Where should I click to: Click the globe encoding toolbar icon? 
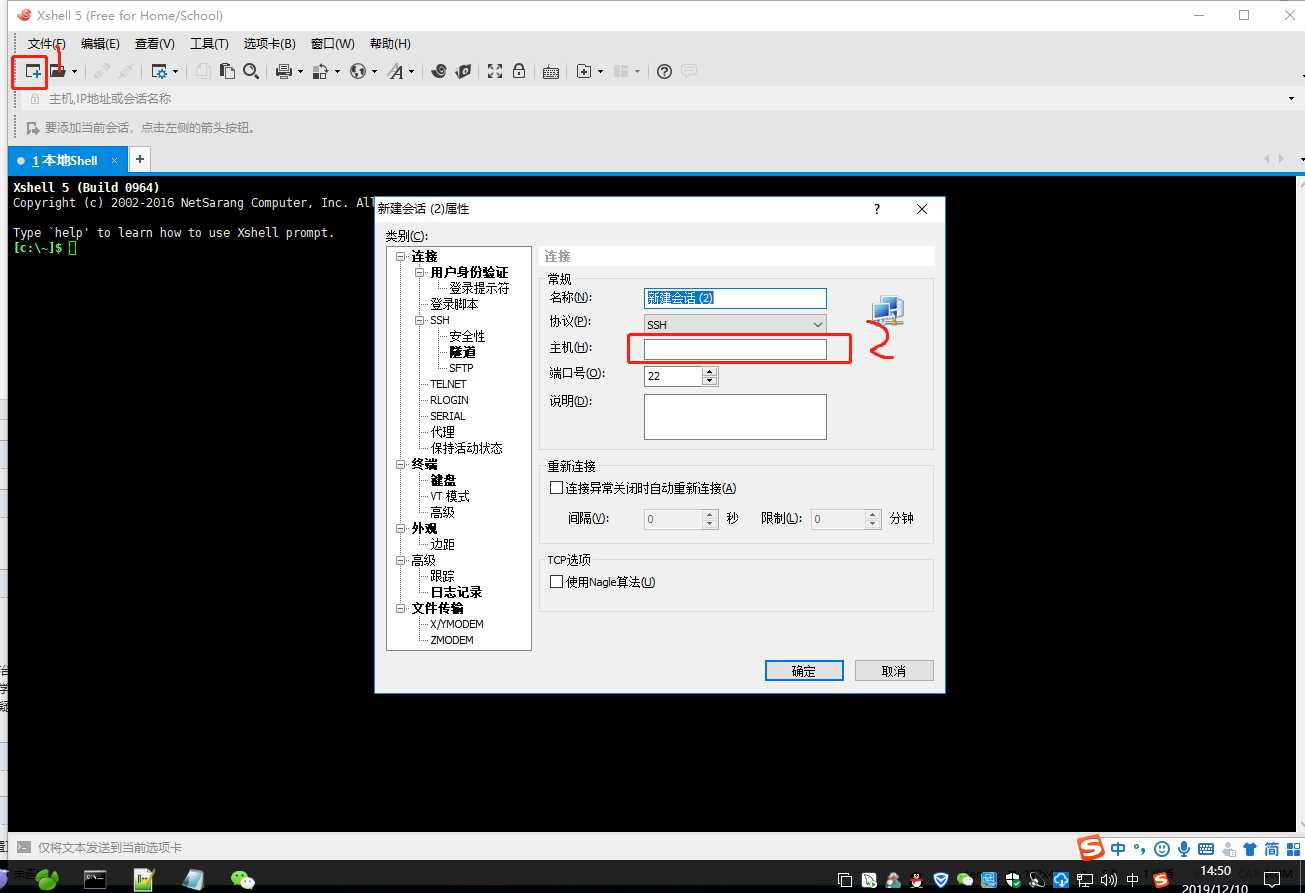[x=358, y=71]
